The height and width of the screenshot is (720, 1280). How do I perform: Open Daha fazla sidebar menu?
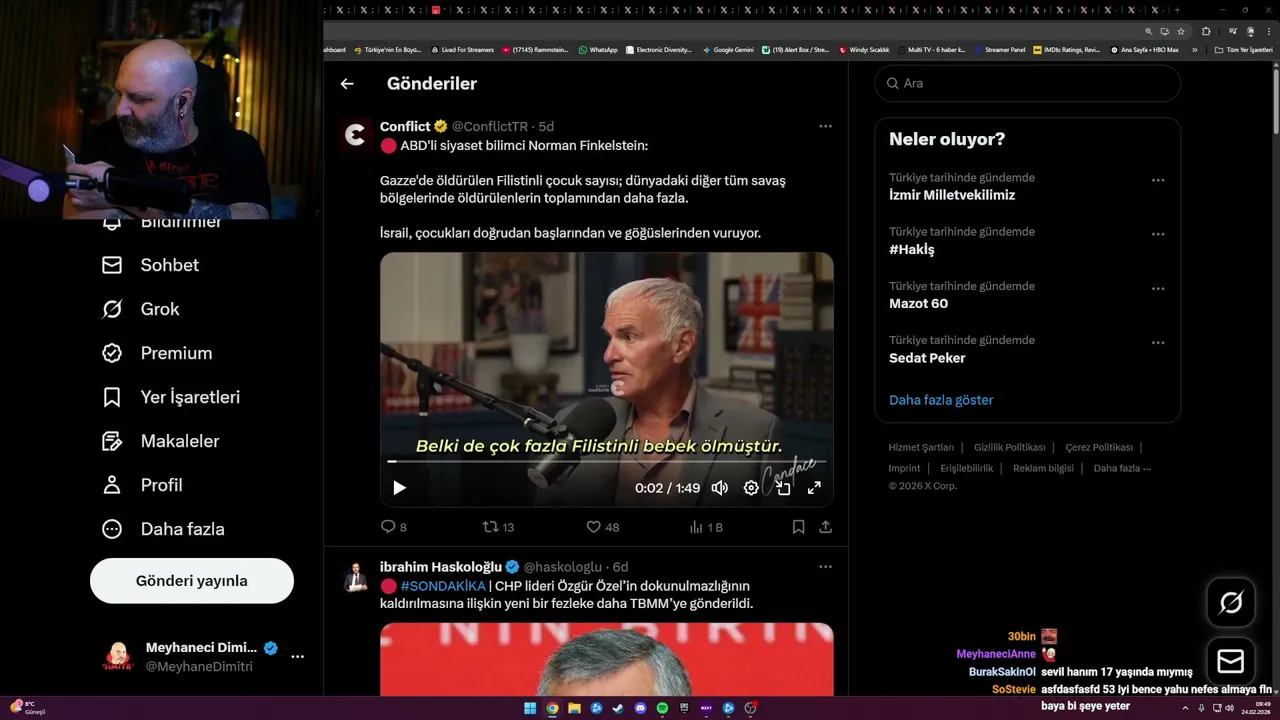pos(163,529)
